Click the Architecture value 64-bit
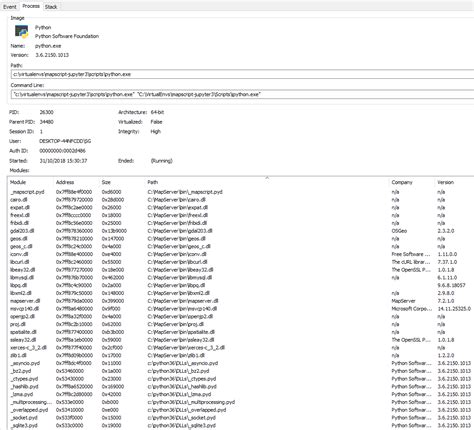Screen dimensions: 474x430 (x=157, y=112)
